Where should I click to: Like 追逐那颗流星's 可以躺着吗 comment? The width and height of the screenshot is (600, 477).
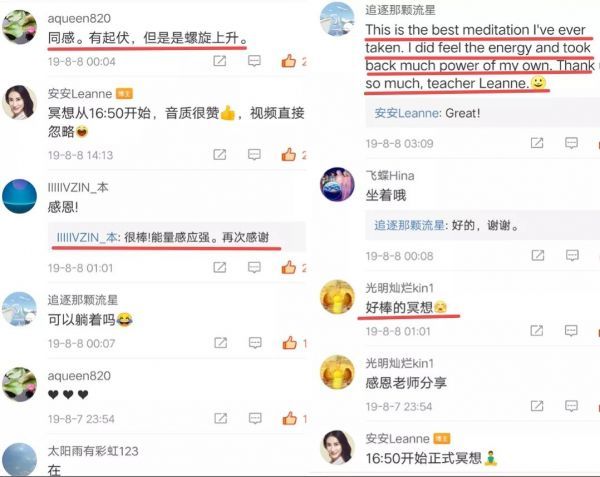click(290, 343)
